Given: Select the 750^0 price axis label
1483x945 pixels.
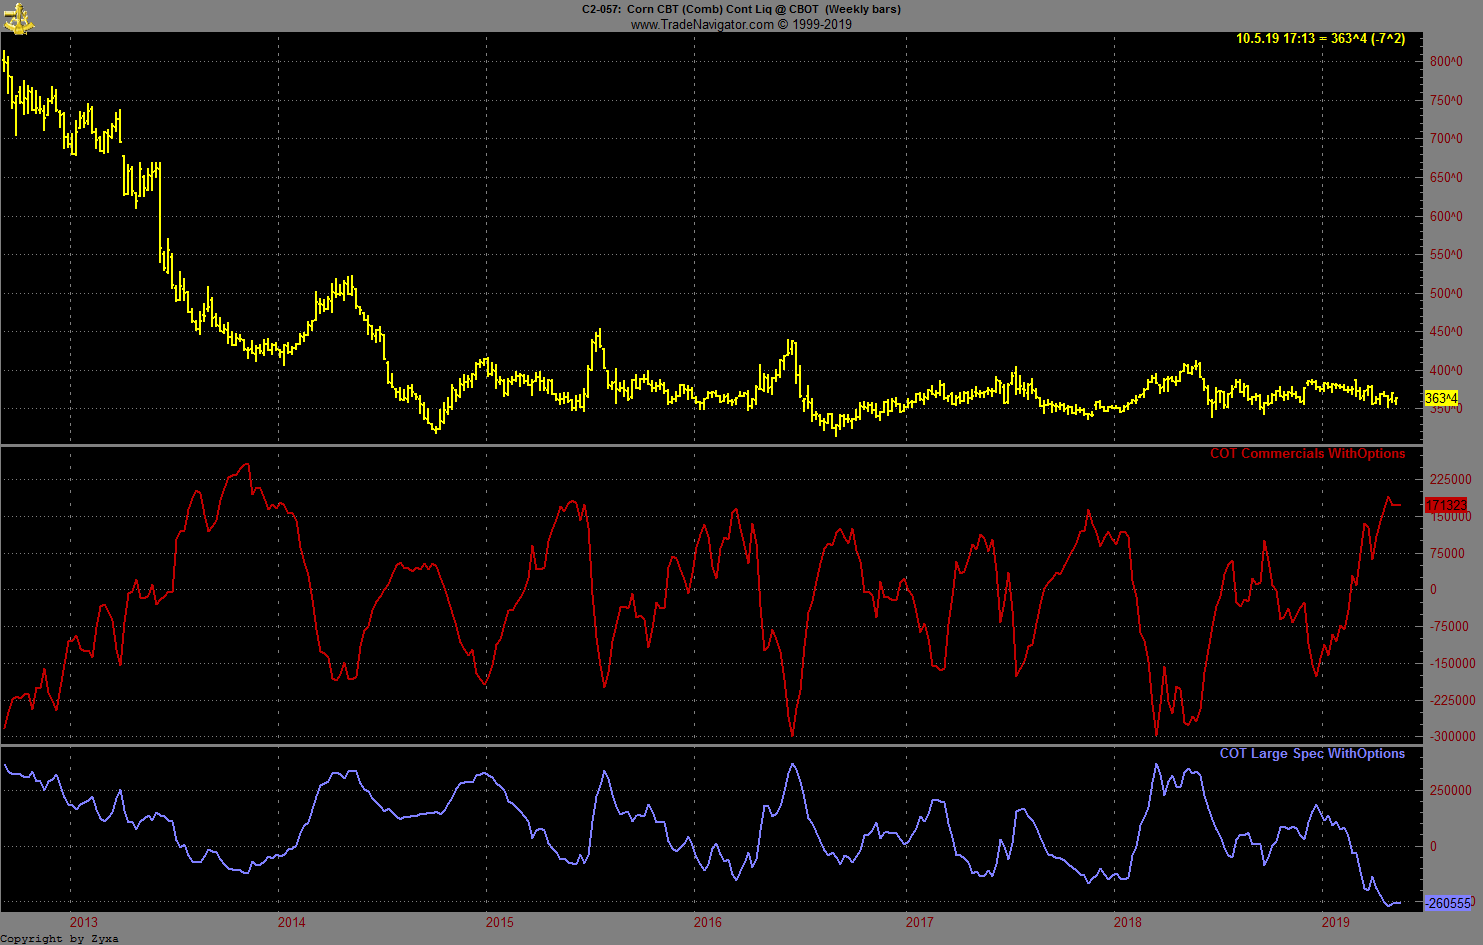Looking at the screenshot, I should [1446, 101].
